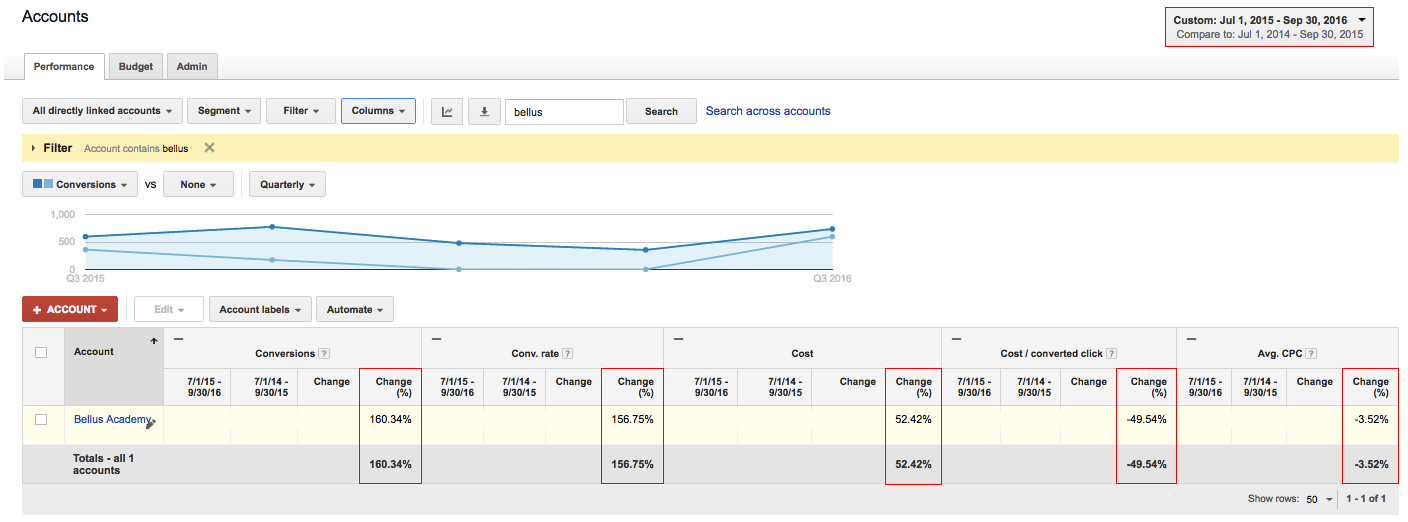Open the None comparison metric dropdown
This screenshot has height=522, width=1408.
(198, 185)
